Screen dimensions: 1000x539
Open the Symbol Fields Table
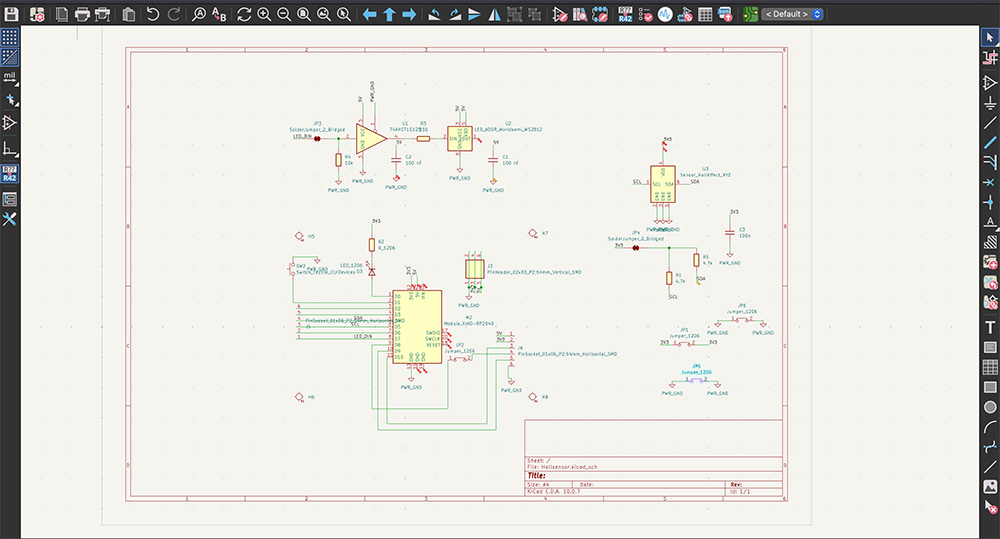coord(705,14)
